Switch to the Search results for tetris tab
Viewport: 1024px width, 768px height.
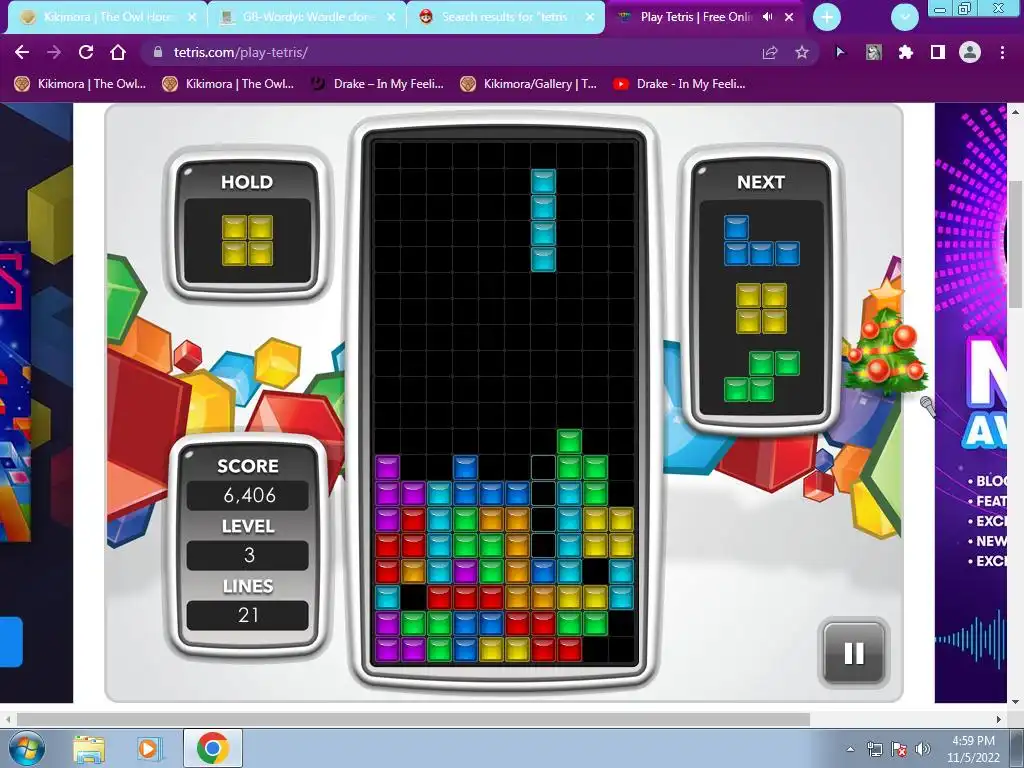point(507,17)
